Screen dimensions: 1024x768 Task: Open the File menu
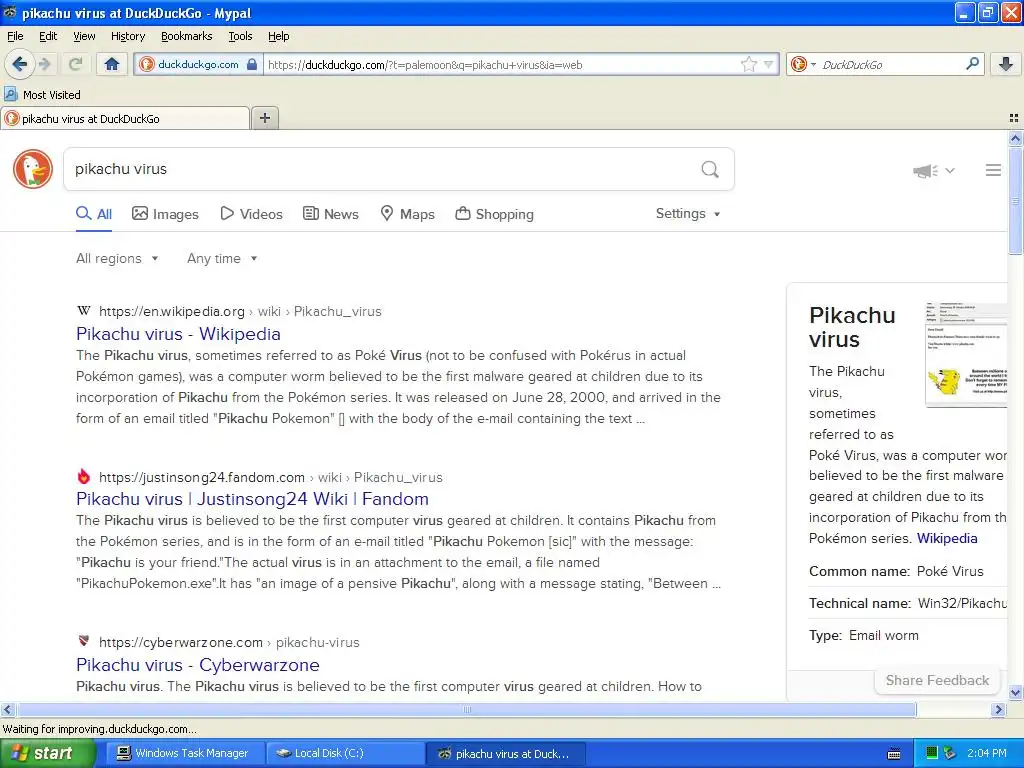(x=15, y=36)
